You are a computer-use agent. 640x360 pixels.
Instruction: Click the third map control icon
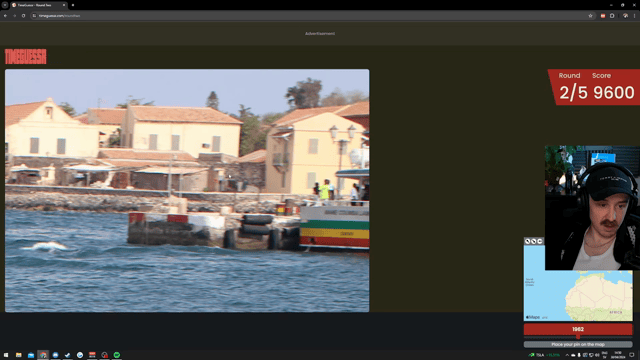[540, 241]
